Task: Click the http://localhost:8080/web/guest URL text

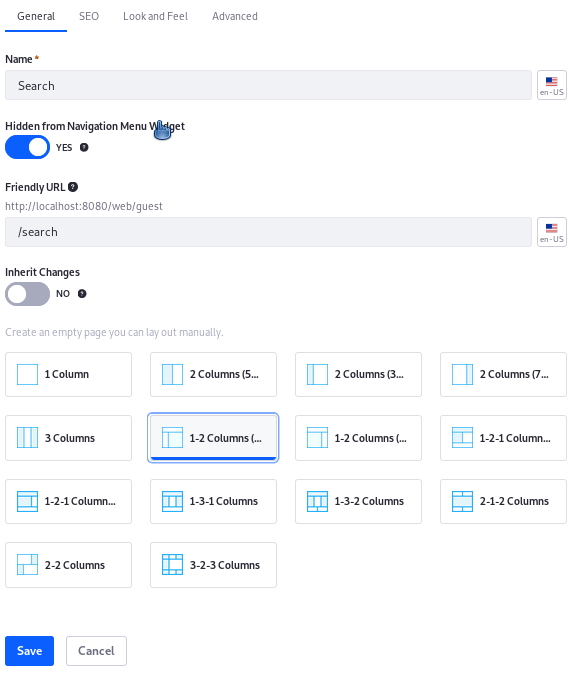Action: click(x=84, y=206)
